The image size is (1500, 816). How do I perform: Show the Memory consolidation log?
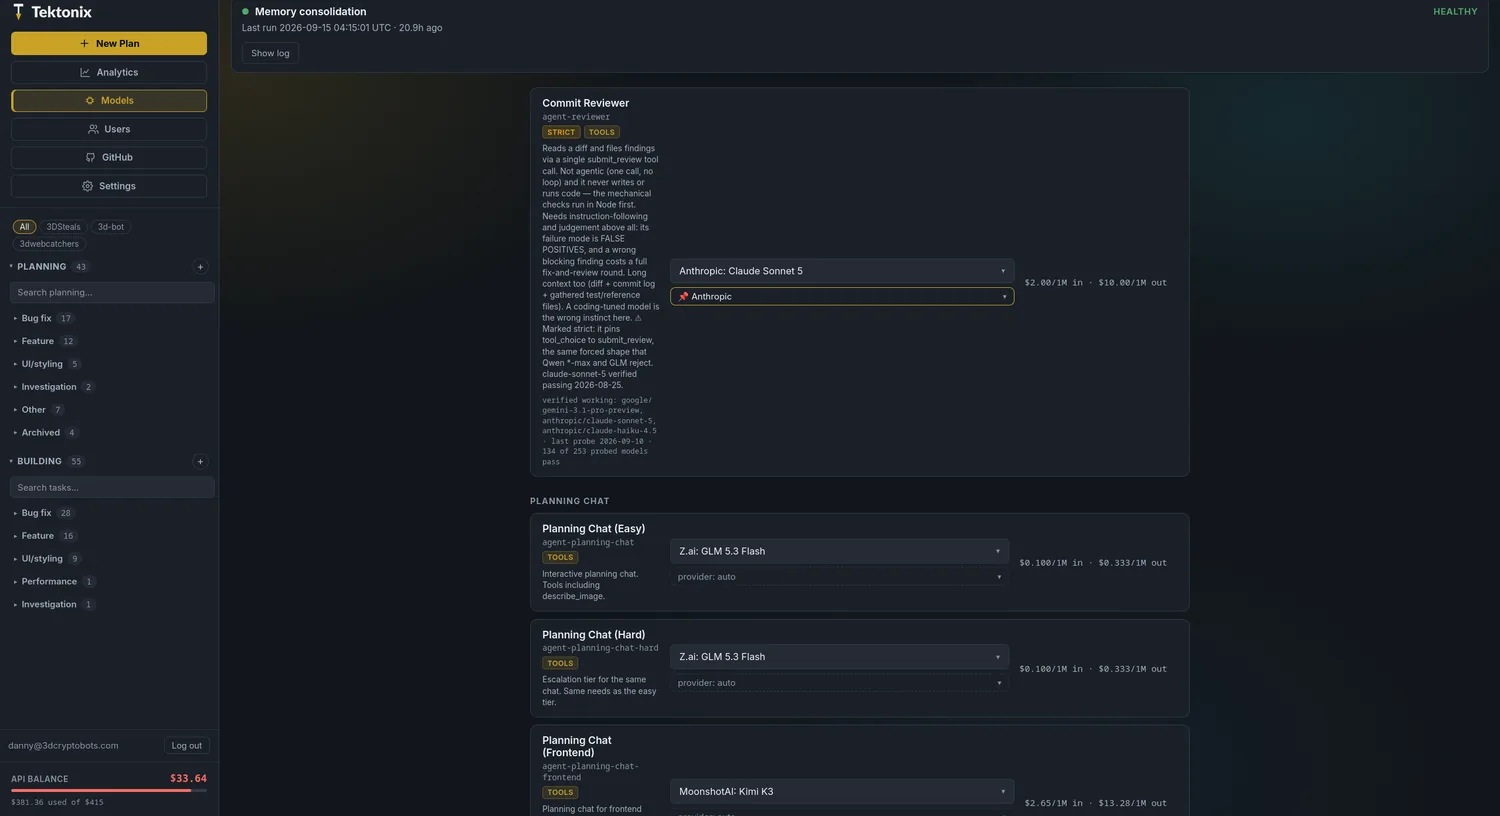tap(270, 53)
